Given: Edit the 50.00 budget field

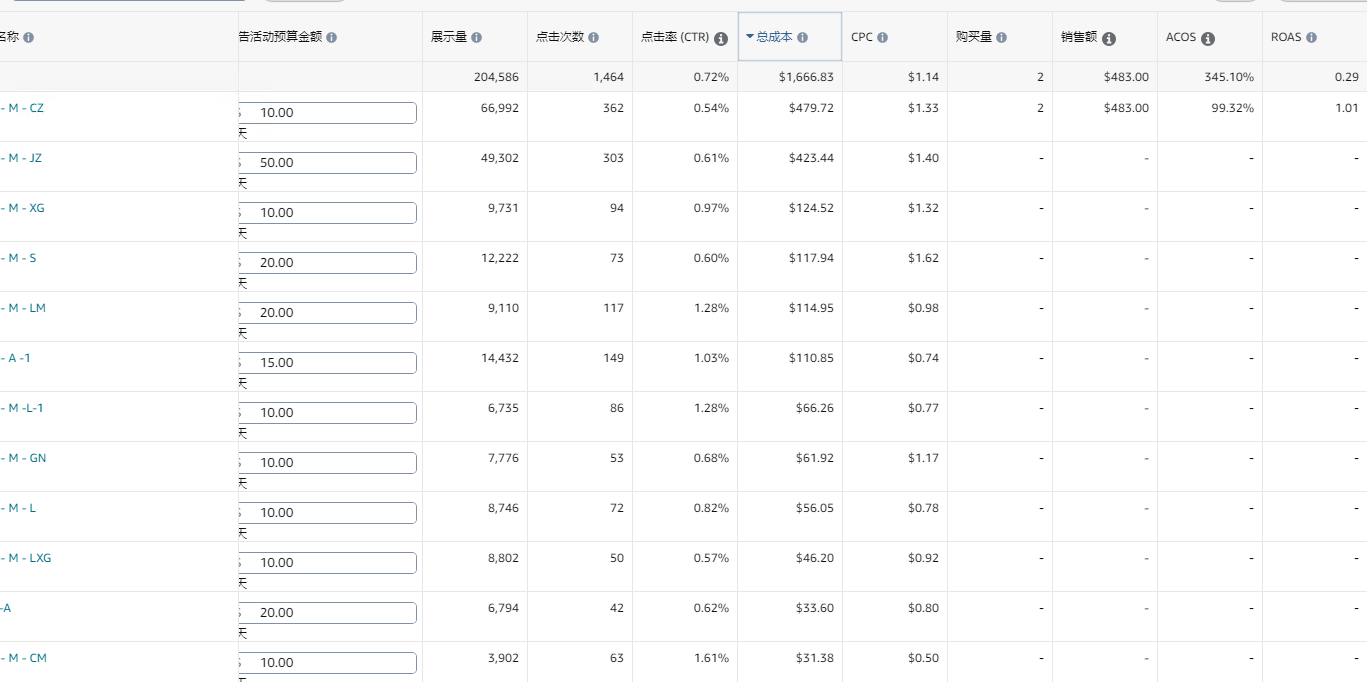Looking at the screenshot, I should coord(330,163).
